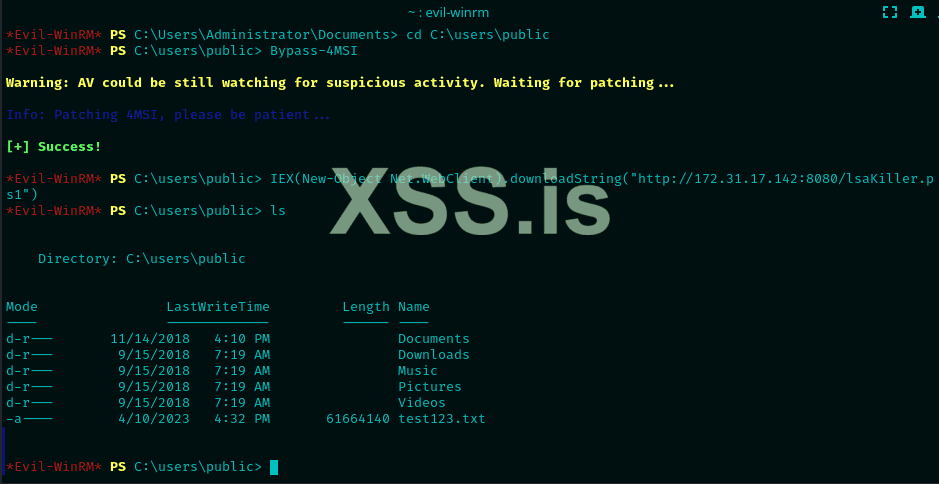939x484 pixels.
Task: Click the 'LastWriteTime' column header
Action: point(218,307)
